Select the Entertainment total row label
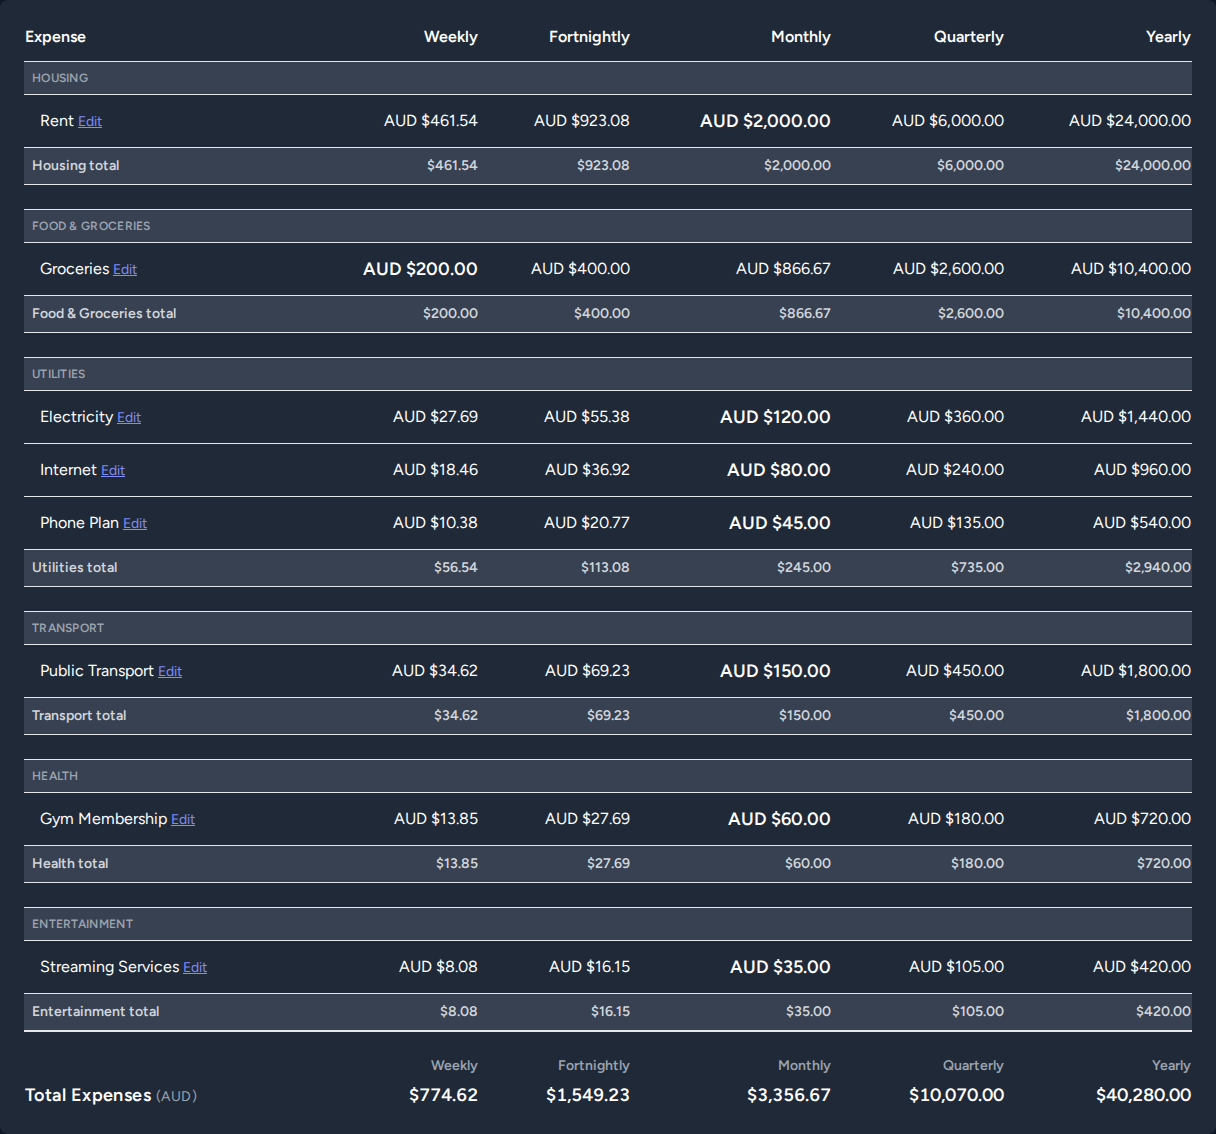Viewport: 1216px width, 1134px height. coord(96,1012)
